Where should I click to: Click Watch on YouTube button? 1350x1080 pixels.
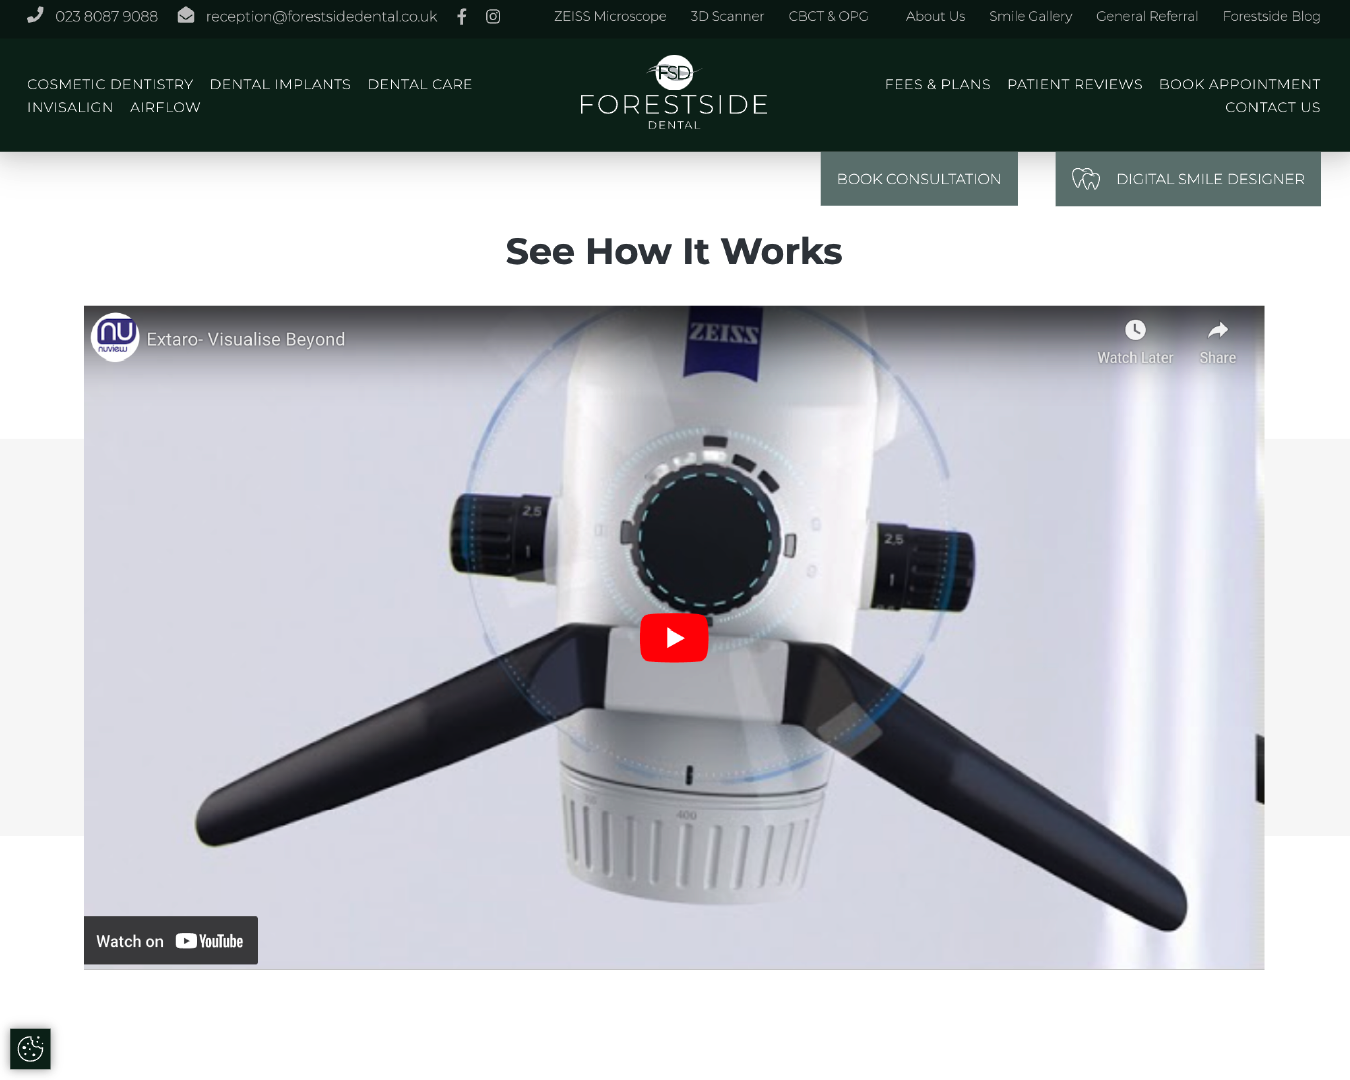[x=171, y=941]
